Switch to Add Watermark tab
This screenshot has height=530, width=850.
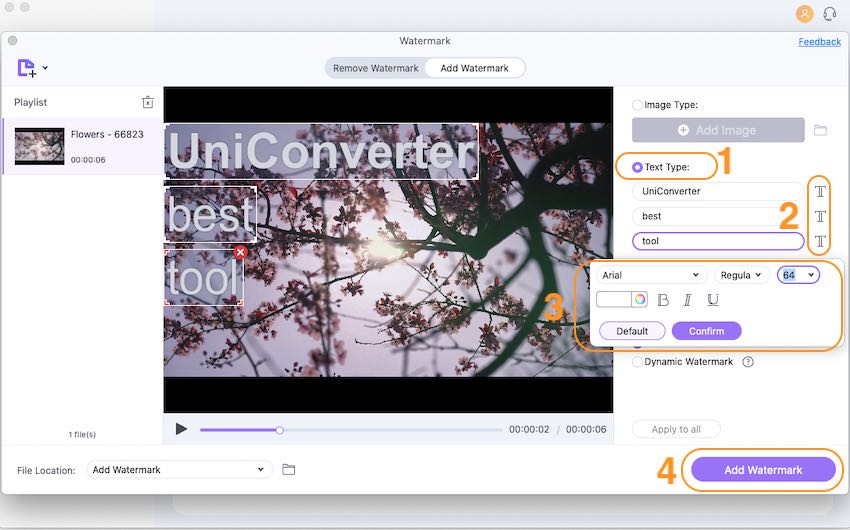coord(474,68)
